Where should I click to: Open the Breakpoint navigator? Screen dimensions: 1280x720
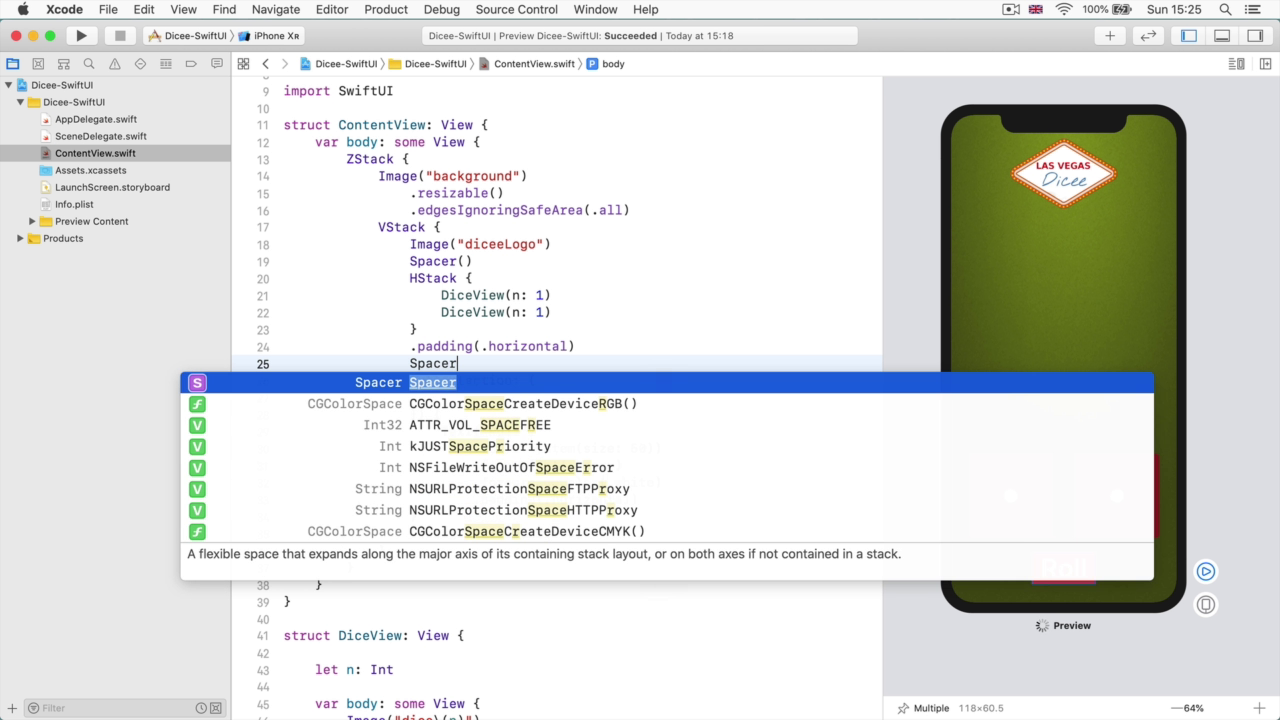[191, 64]
